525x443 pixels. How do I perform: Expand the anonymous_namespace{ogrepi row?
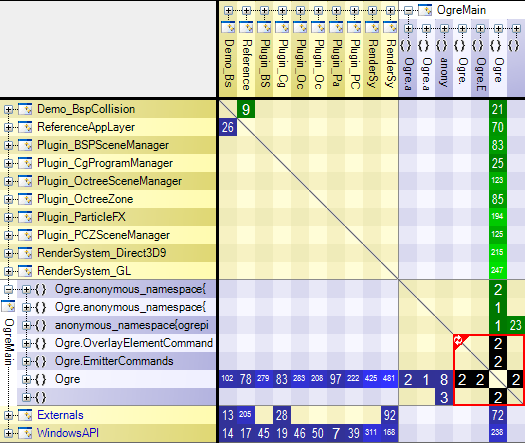click(26, 325)
